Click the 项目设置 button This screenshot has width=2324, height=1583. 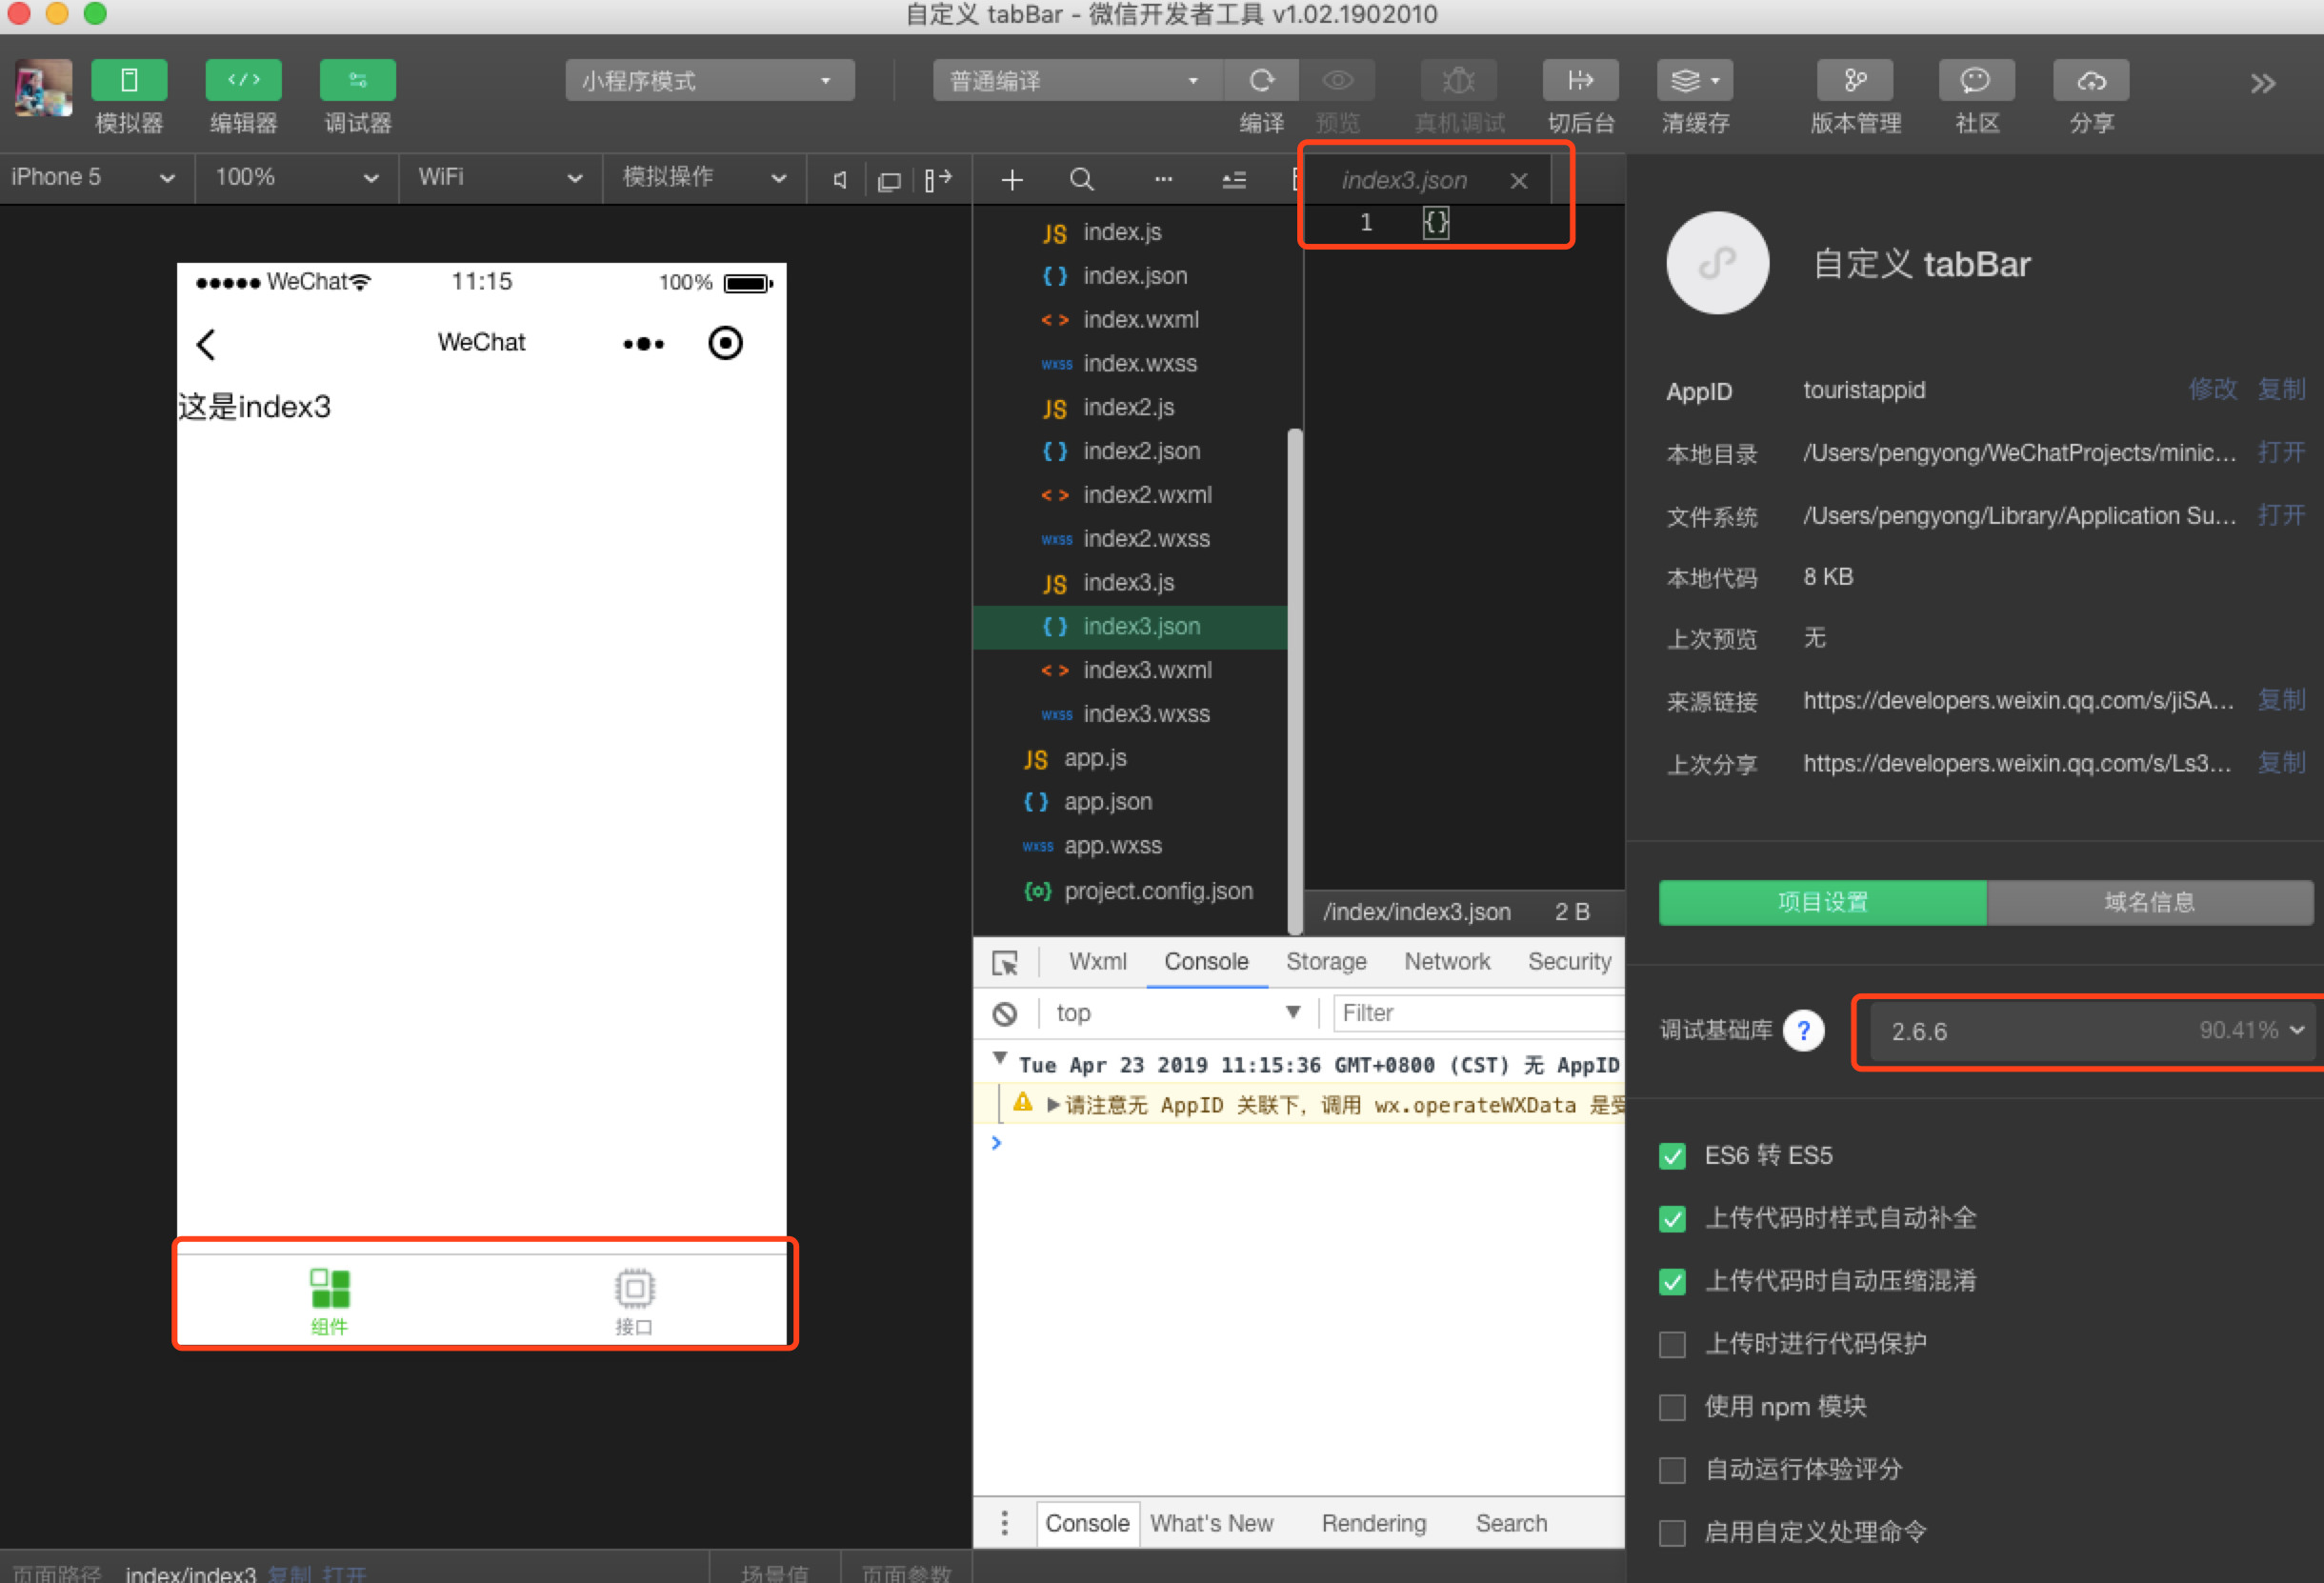tap(1822, 902)
